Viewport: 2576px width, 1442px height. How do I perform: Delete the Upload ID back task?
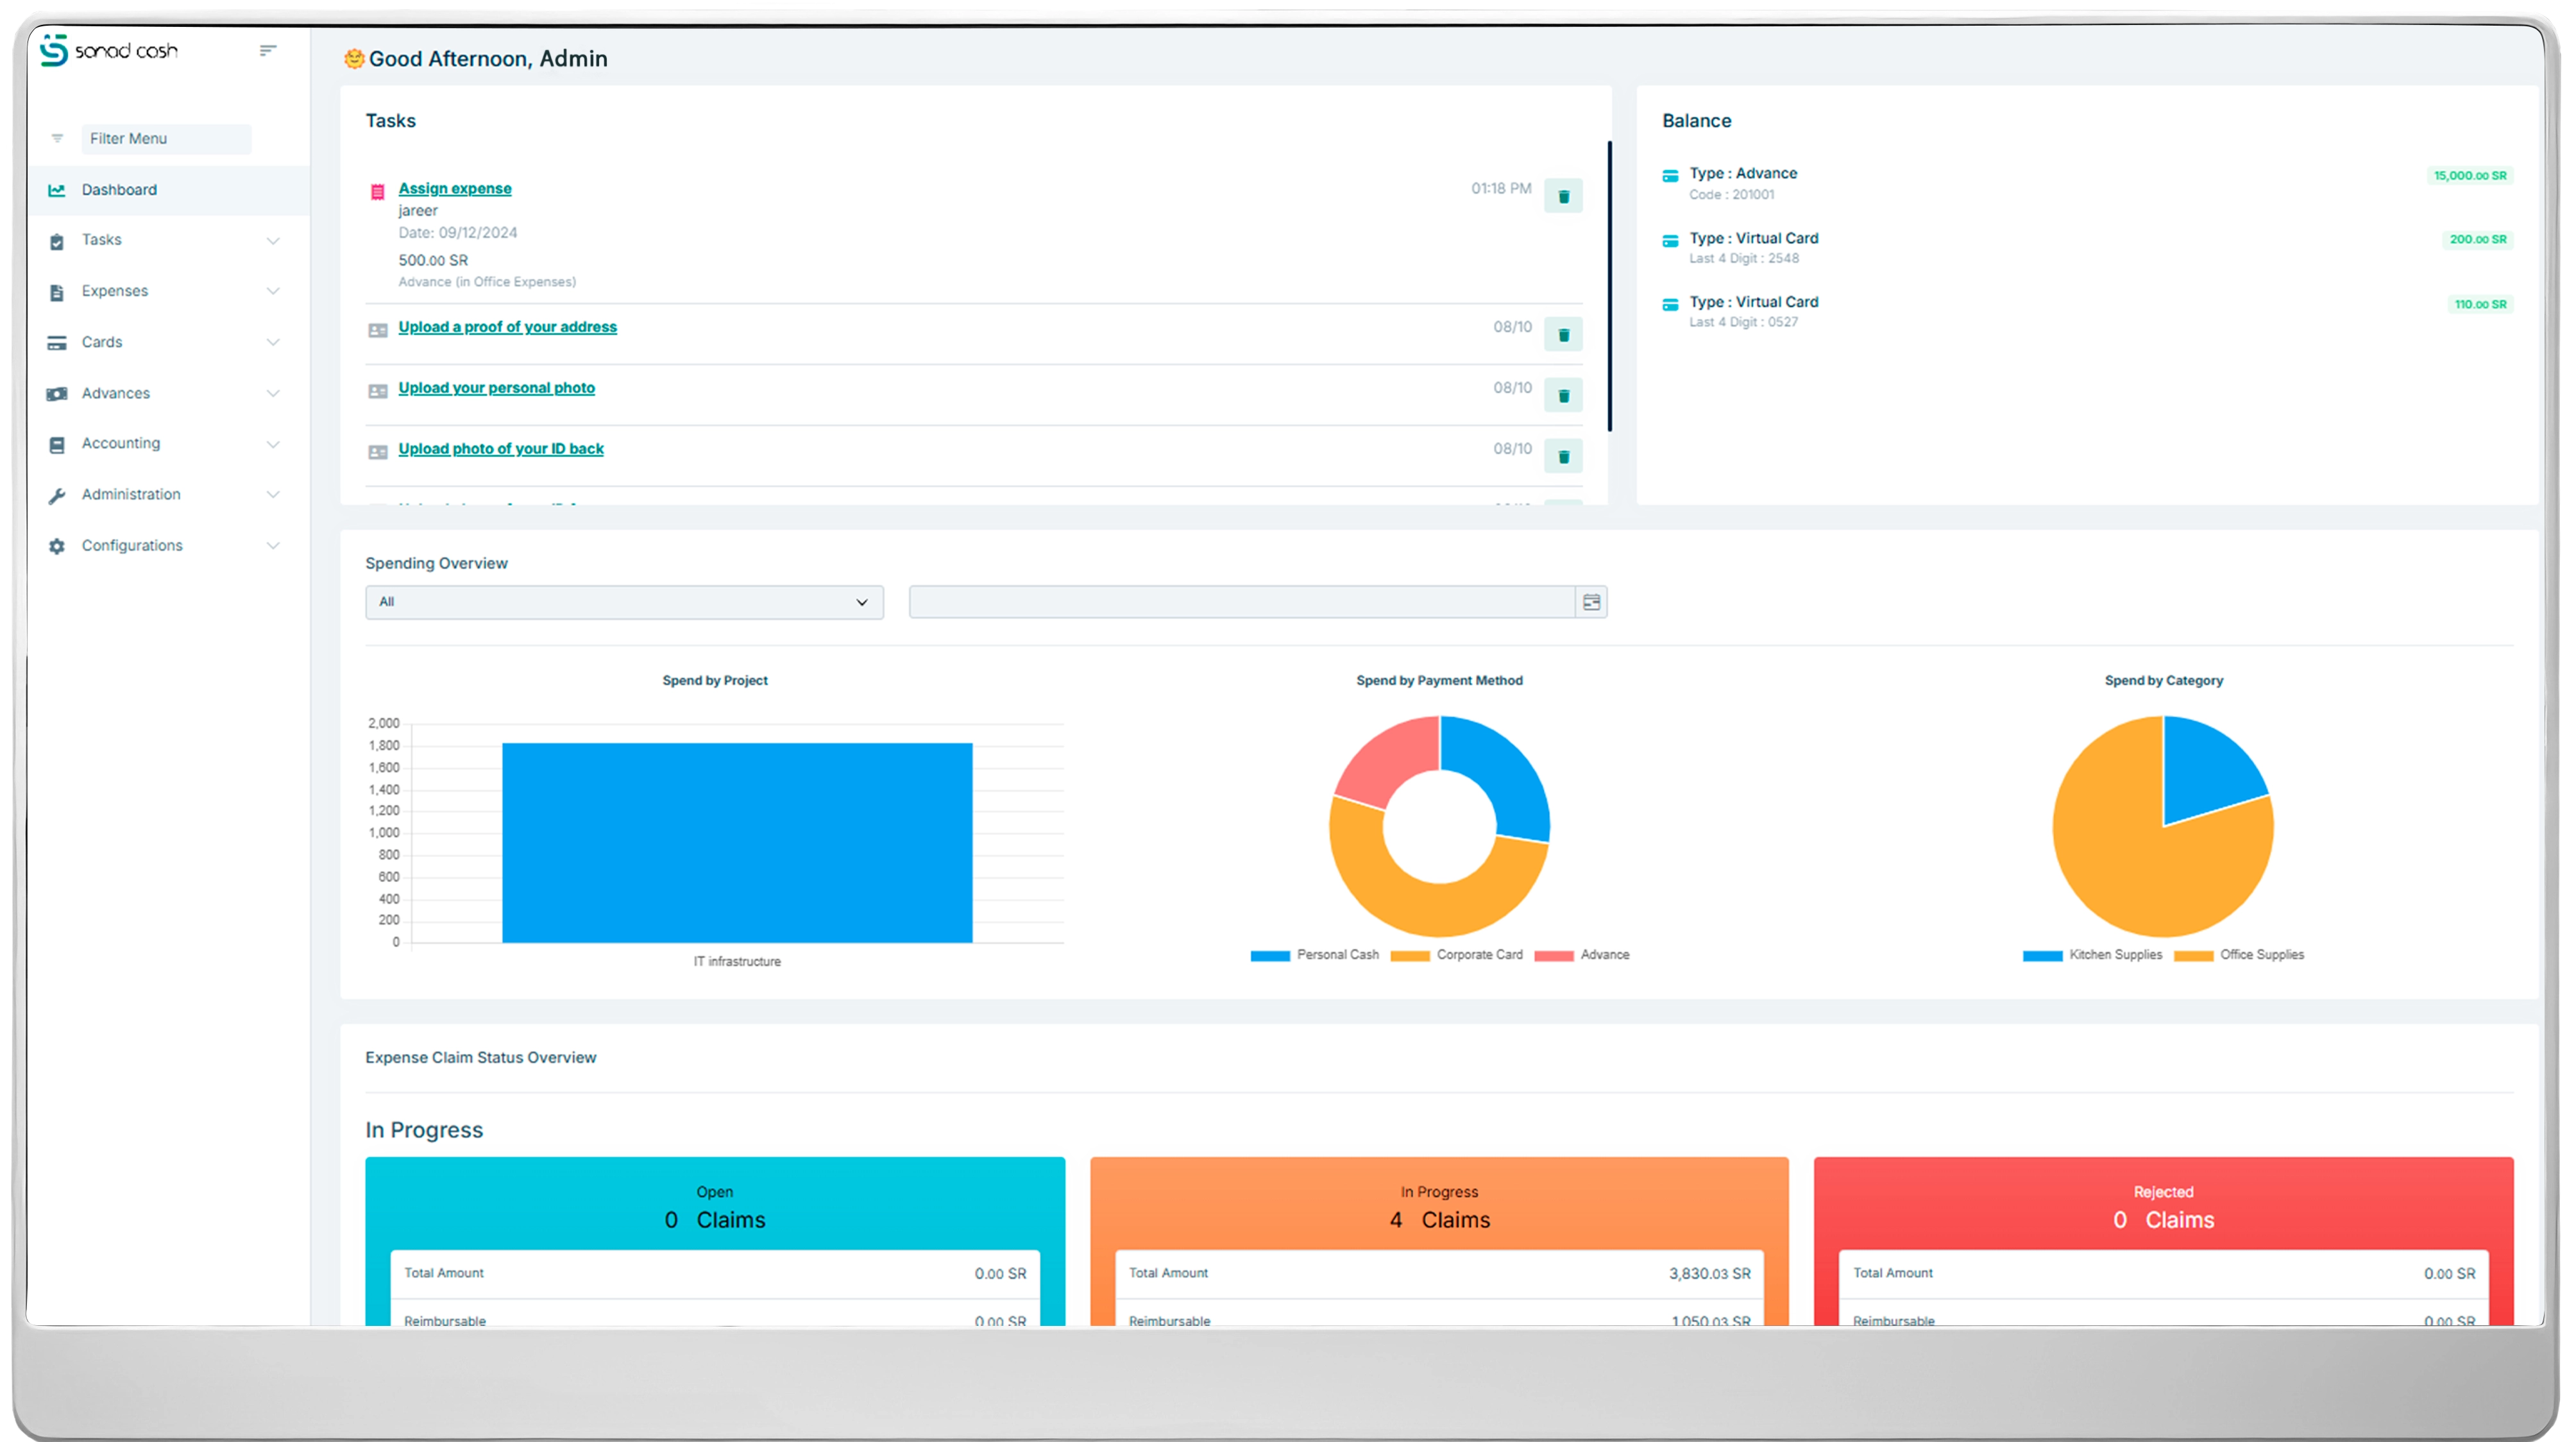pos(1563,457)
